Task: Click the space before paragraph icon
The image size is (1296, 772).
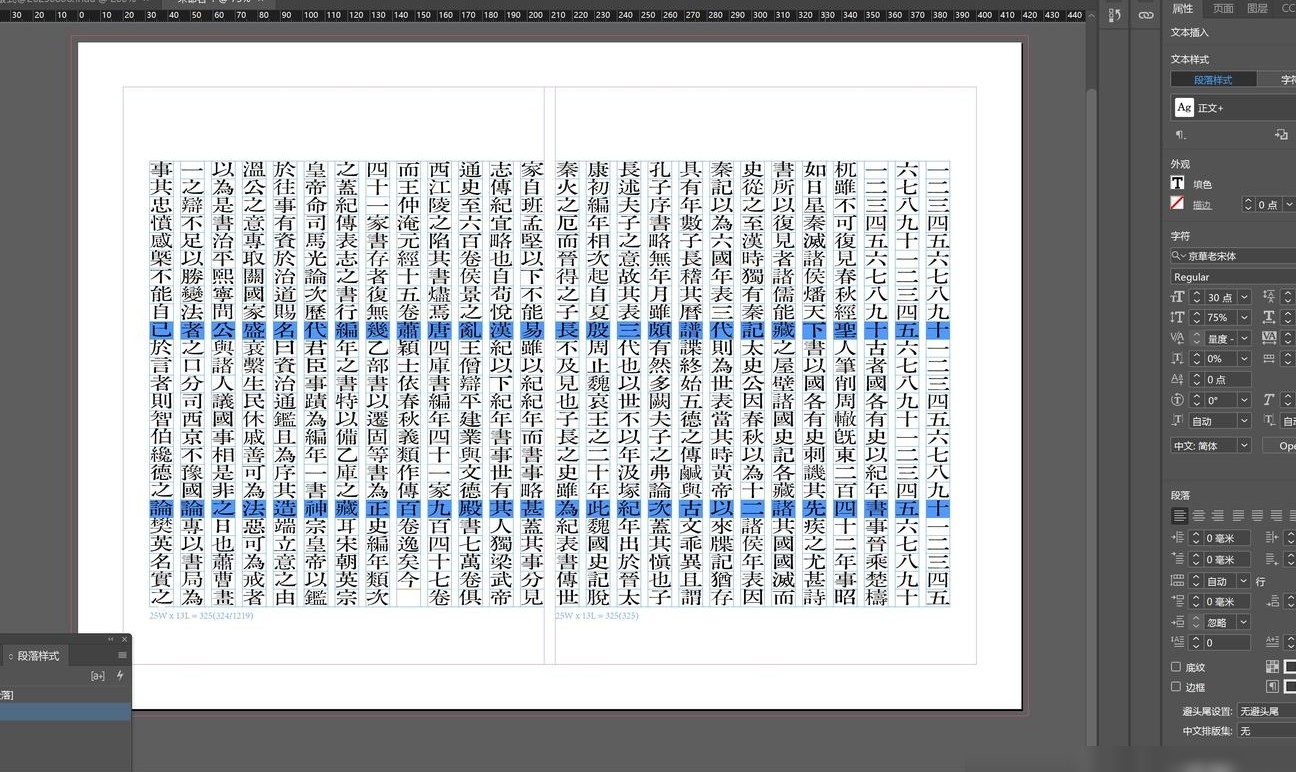Action: pos(1178,601)
